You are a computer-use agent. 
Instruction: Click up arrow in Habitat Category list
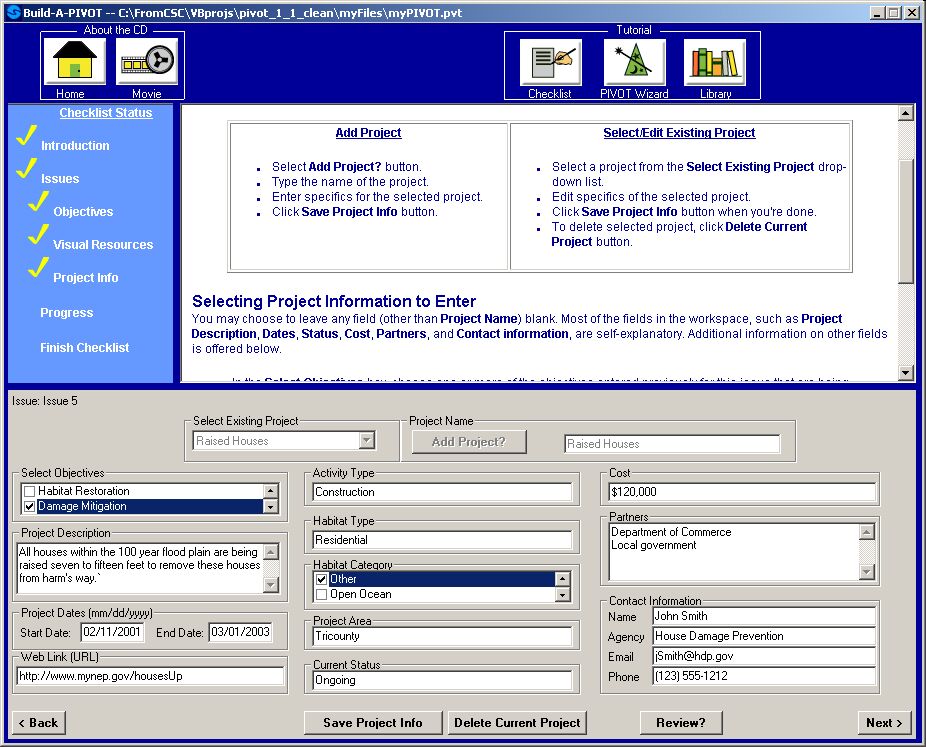[562, 579]
